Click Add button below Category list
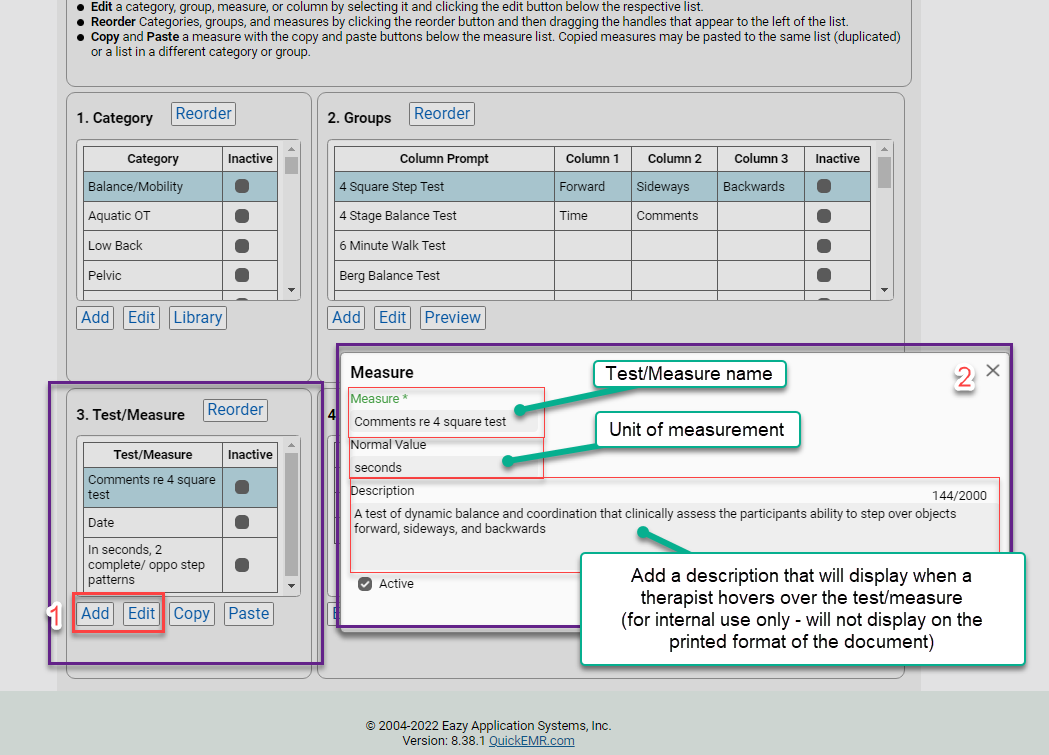The height and width of the screenshot is (755, 1049). [95, 318]
